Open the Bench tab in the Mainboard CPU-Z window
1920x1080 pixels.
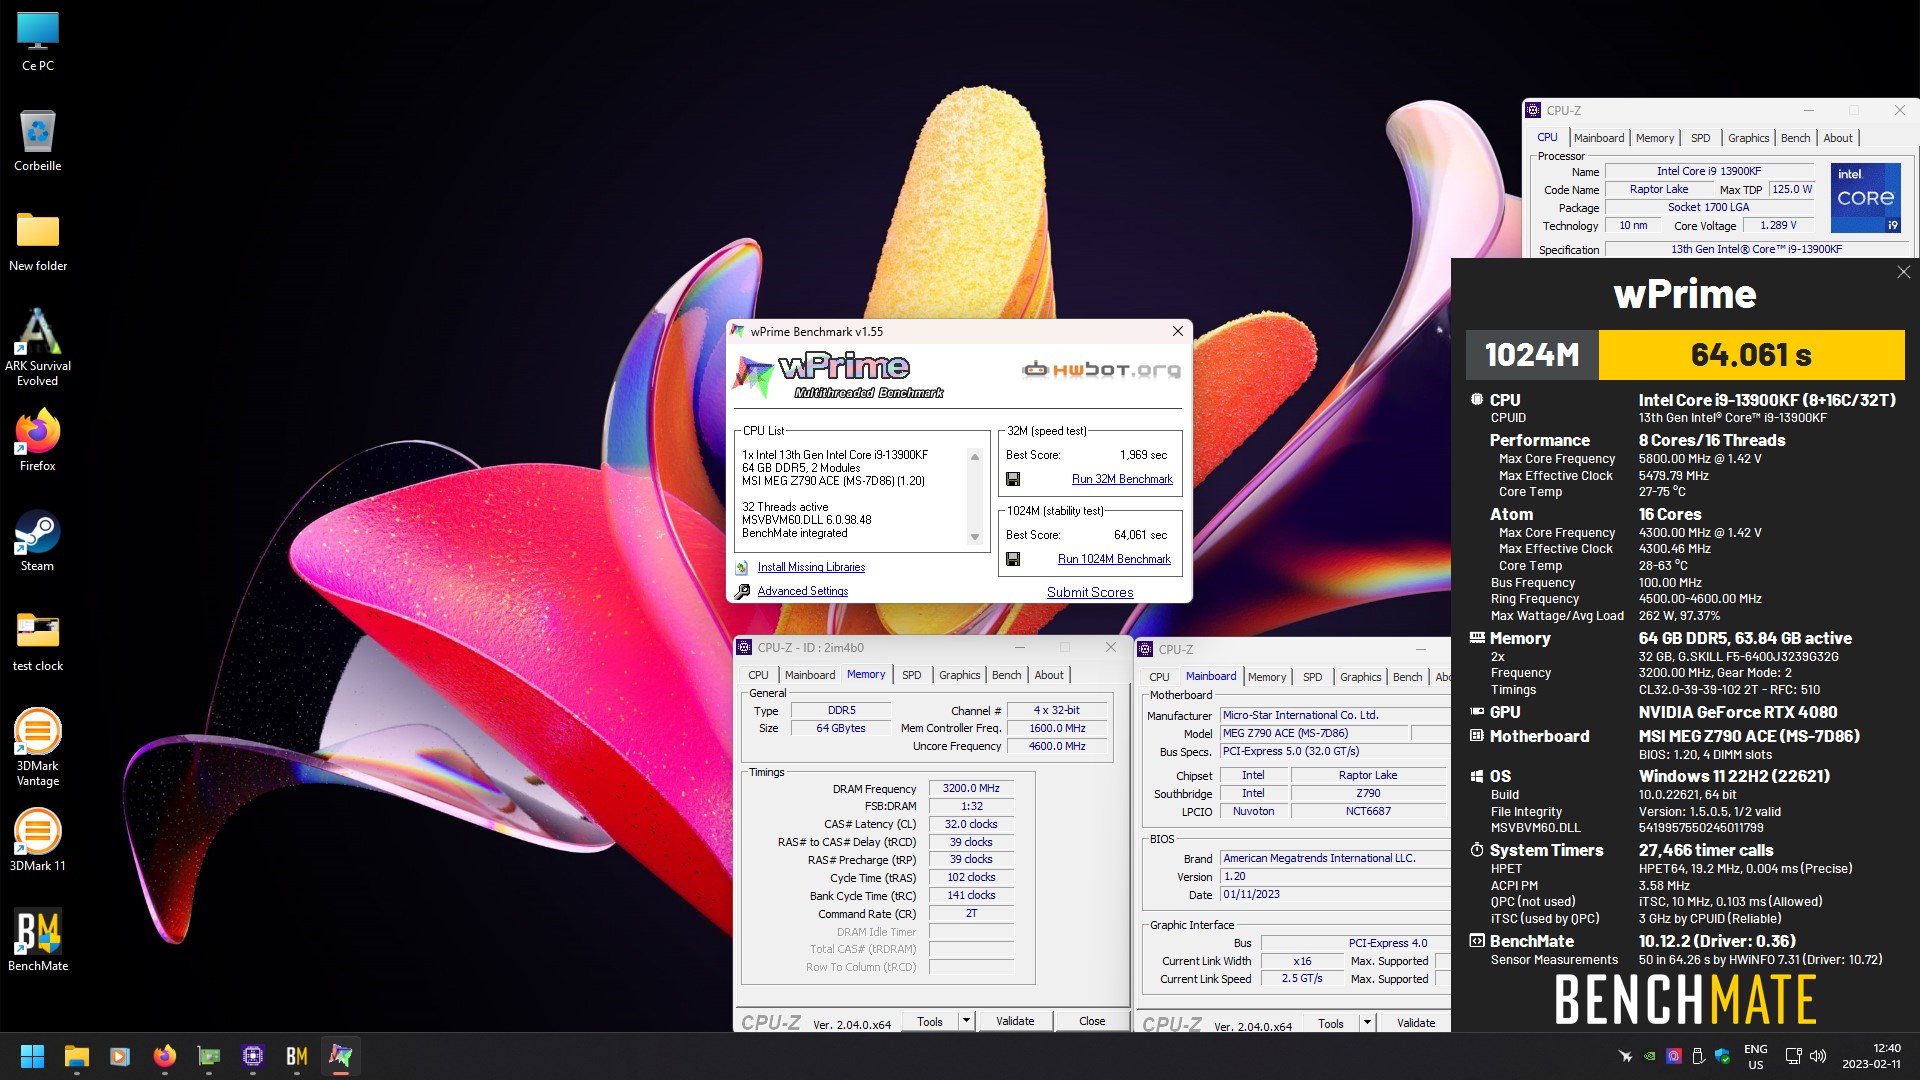1407,677
